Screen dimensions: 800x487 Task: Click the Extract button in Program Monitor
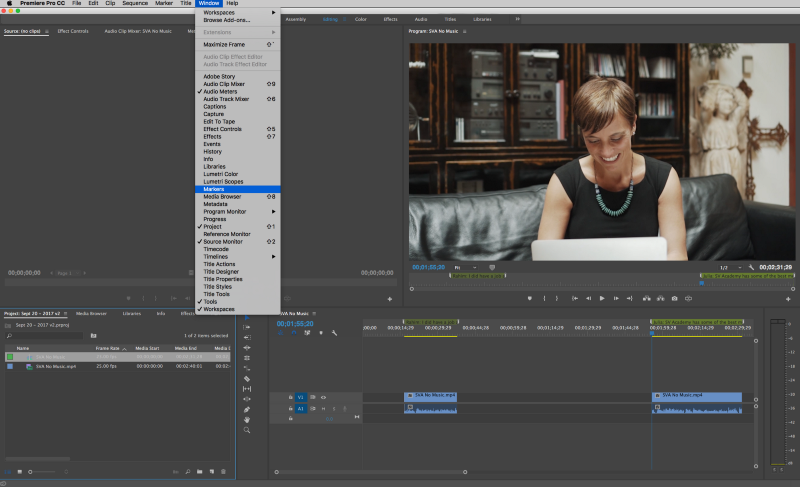(660, 298)
